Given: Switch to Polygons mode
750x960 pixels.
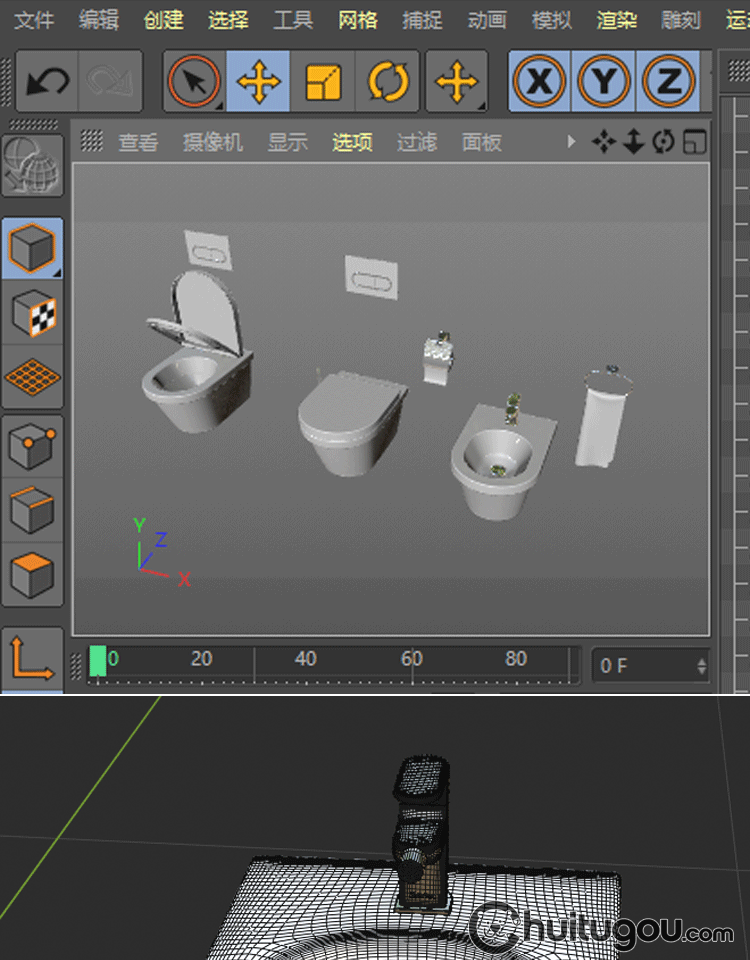Looking at the screenshot, I should (x=33, y=574).
